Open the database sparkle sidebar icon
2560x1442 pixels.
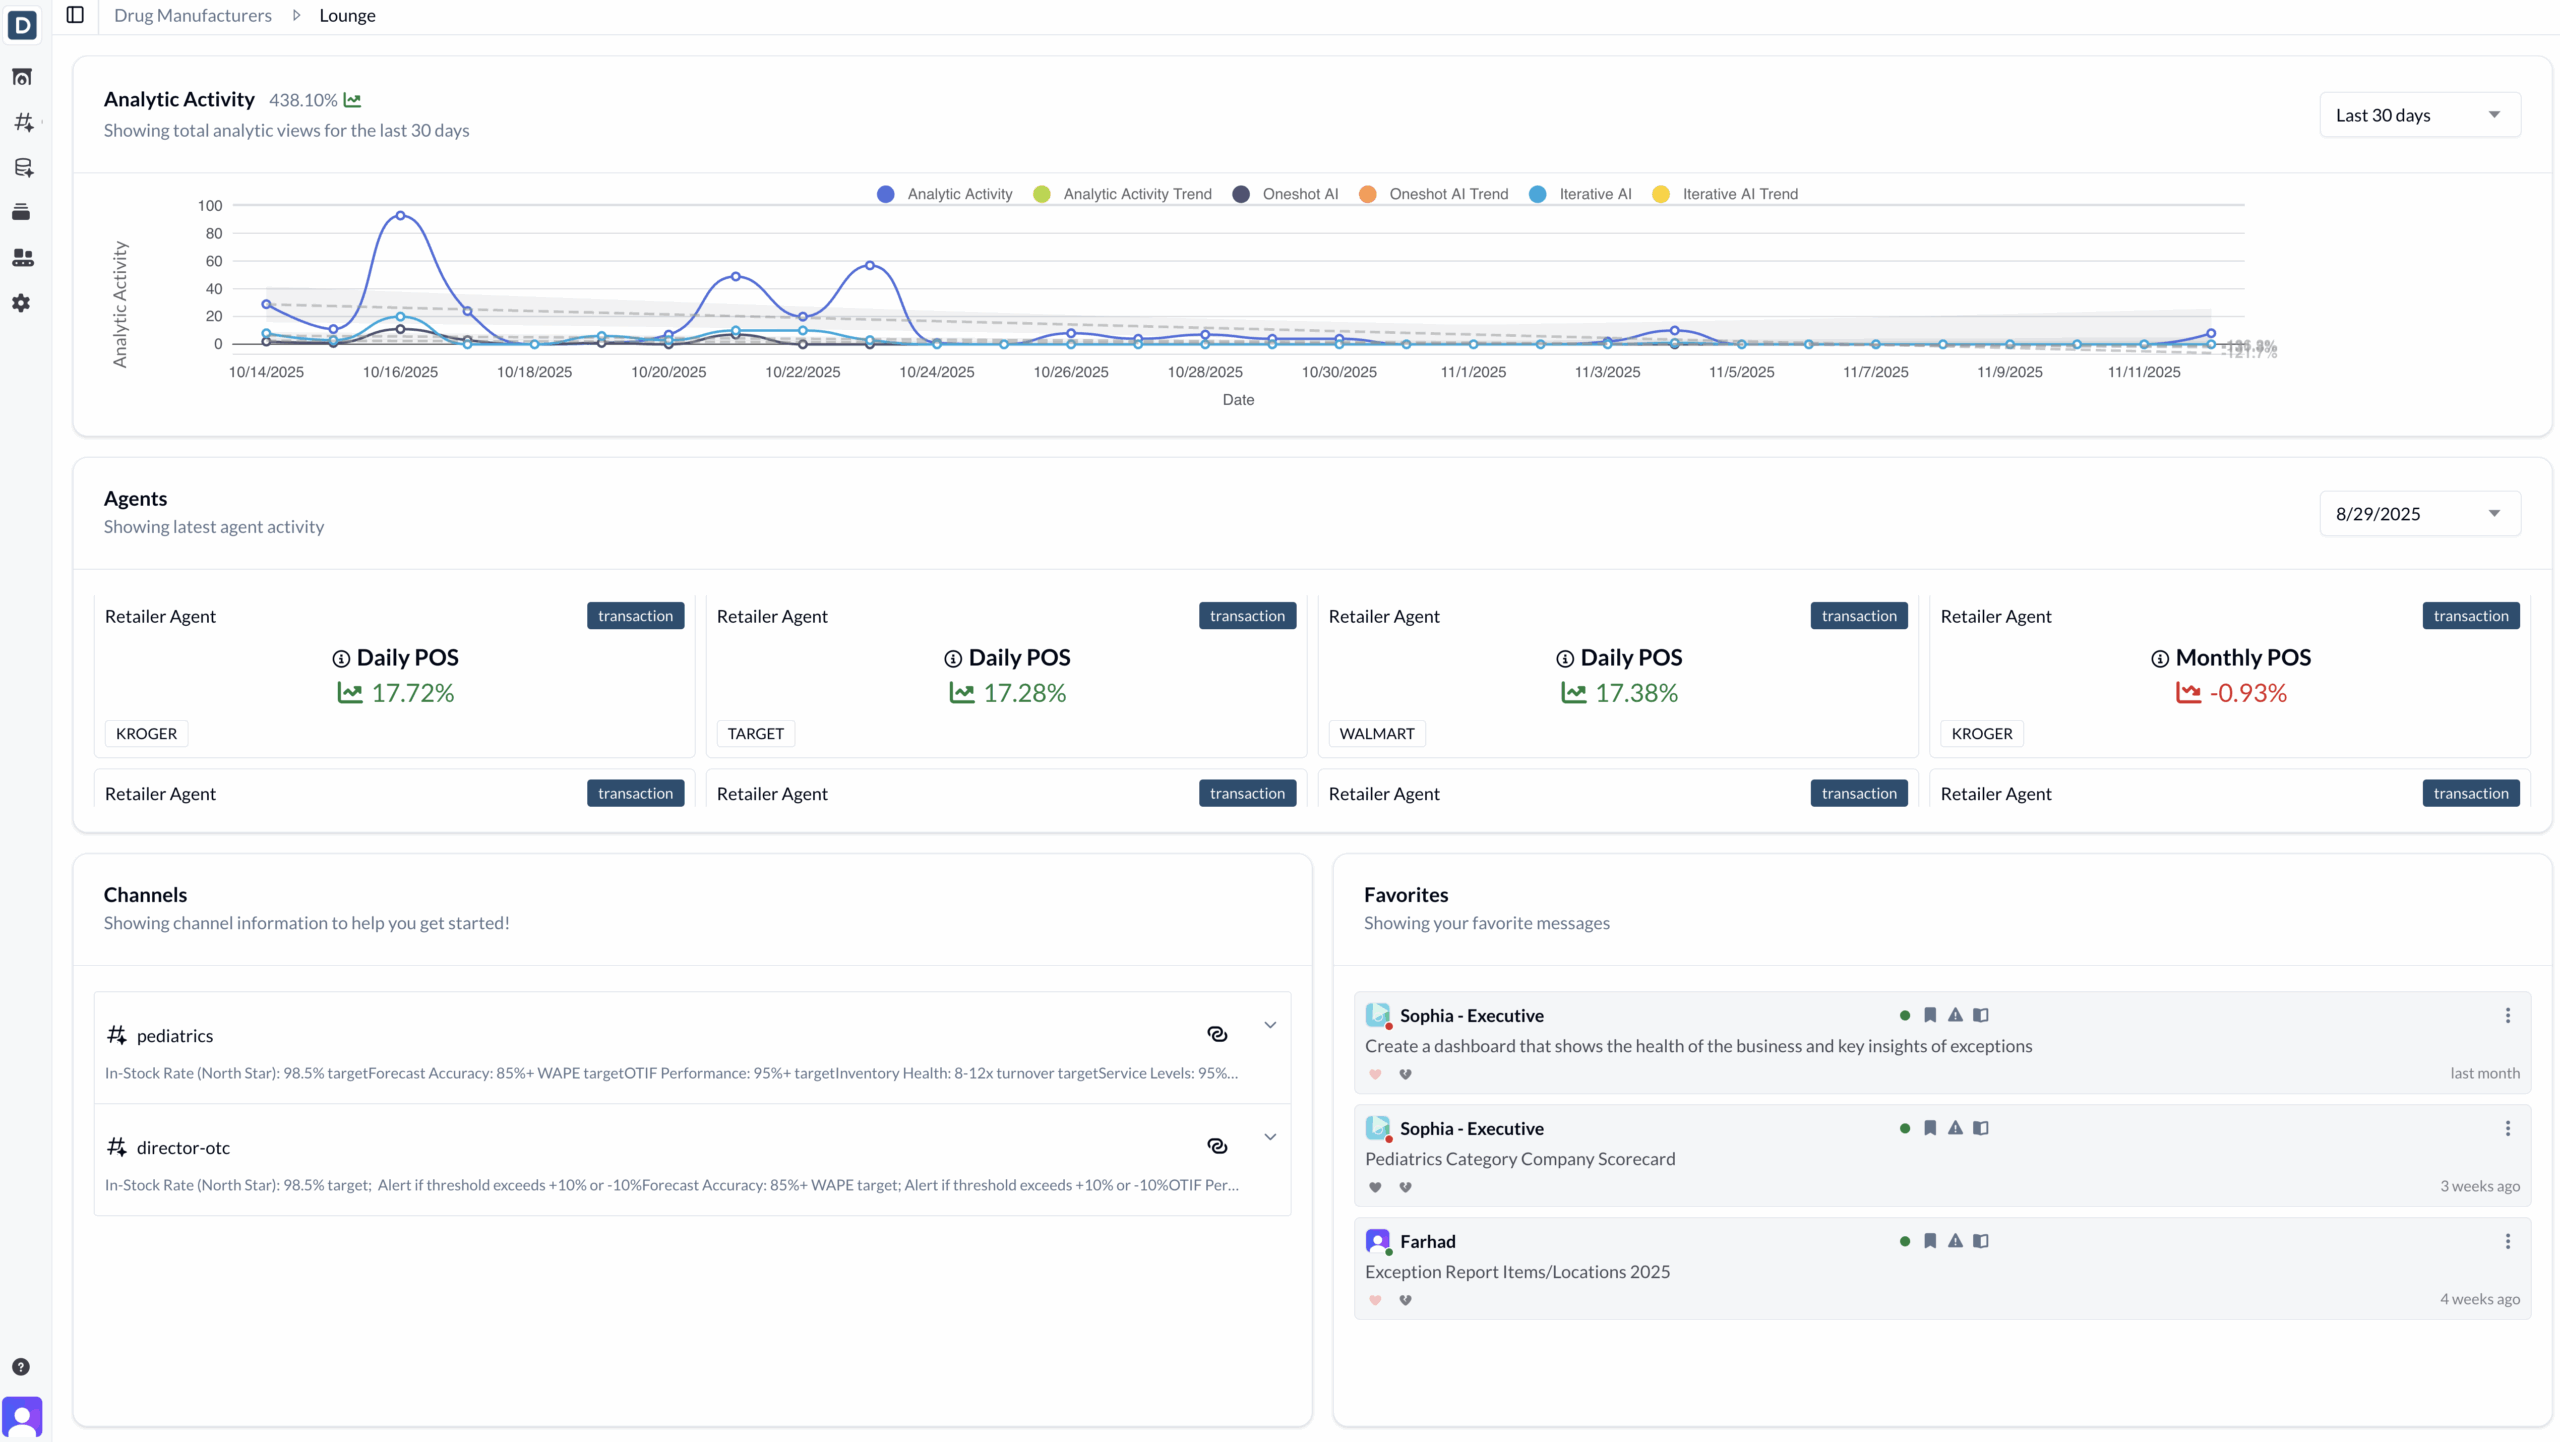click(x=23, y=167)
